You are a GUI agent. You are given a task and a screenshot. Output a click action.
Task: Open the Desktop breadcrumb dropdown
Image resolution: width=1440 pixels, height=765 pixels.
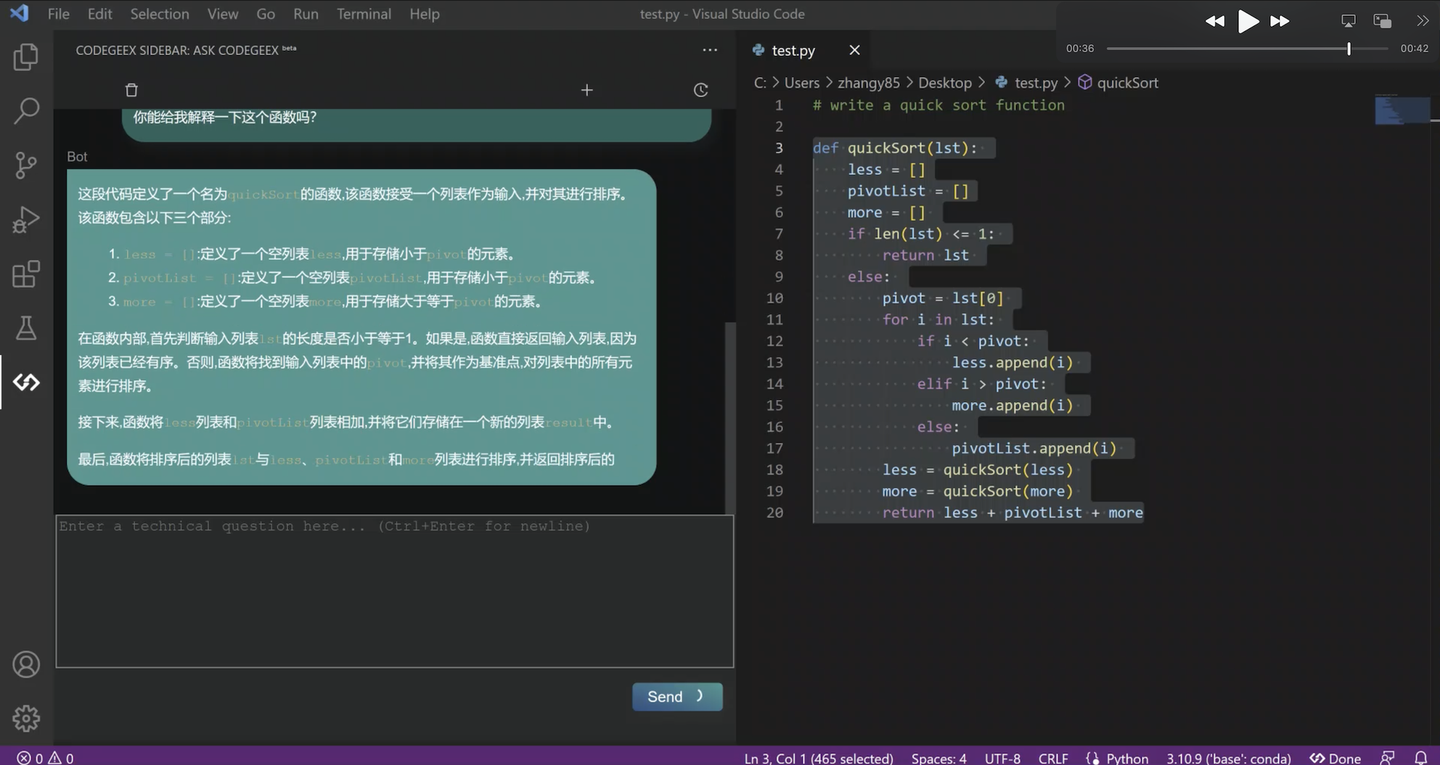click(x=945, y=82)
